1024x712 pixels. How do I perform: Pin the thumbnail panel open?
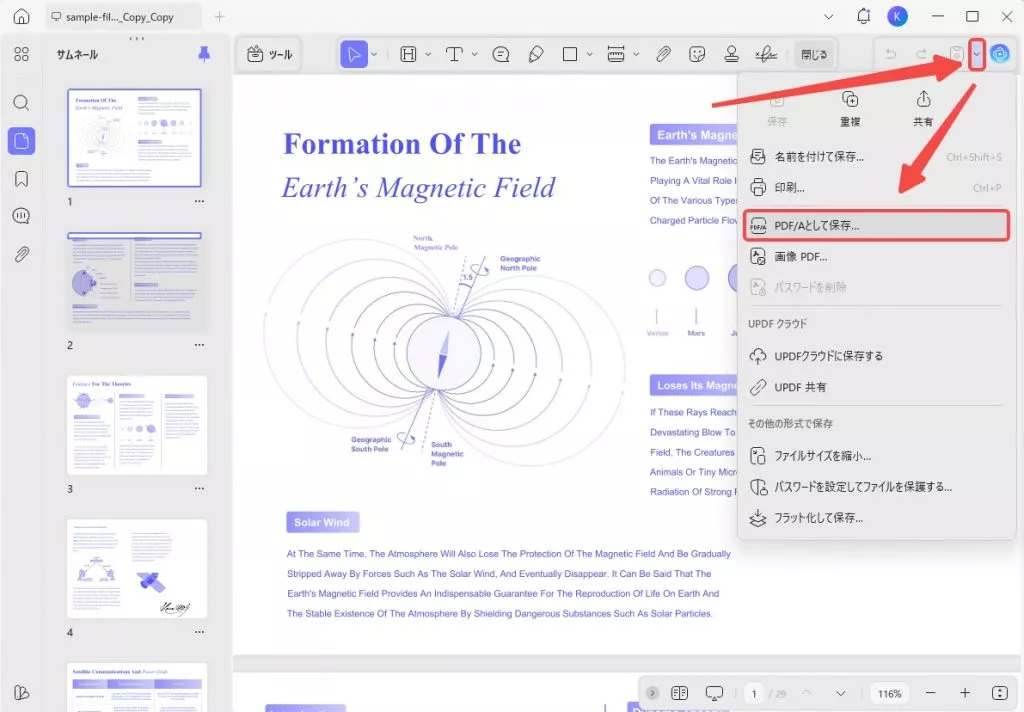point(204,54)
